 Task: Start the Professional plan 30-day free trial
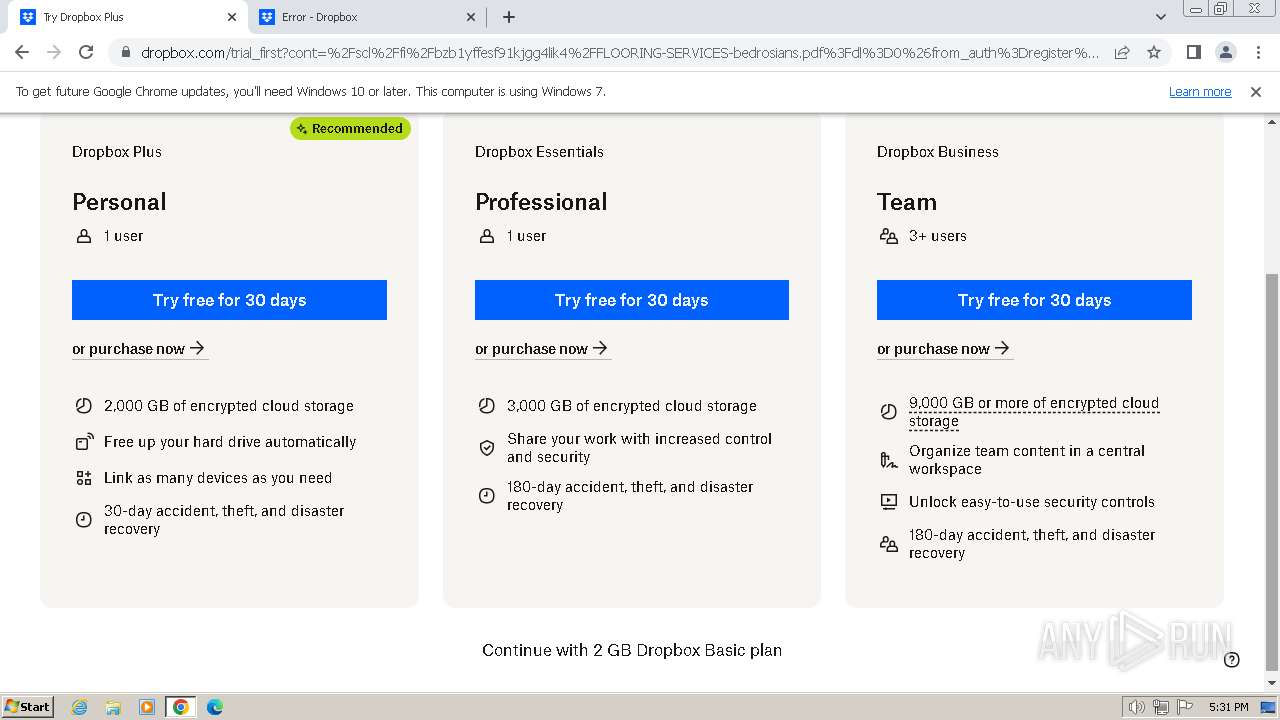click(x=632, y=300)
